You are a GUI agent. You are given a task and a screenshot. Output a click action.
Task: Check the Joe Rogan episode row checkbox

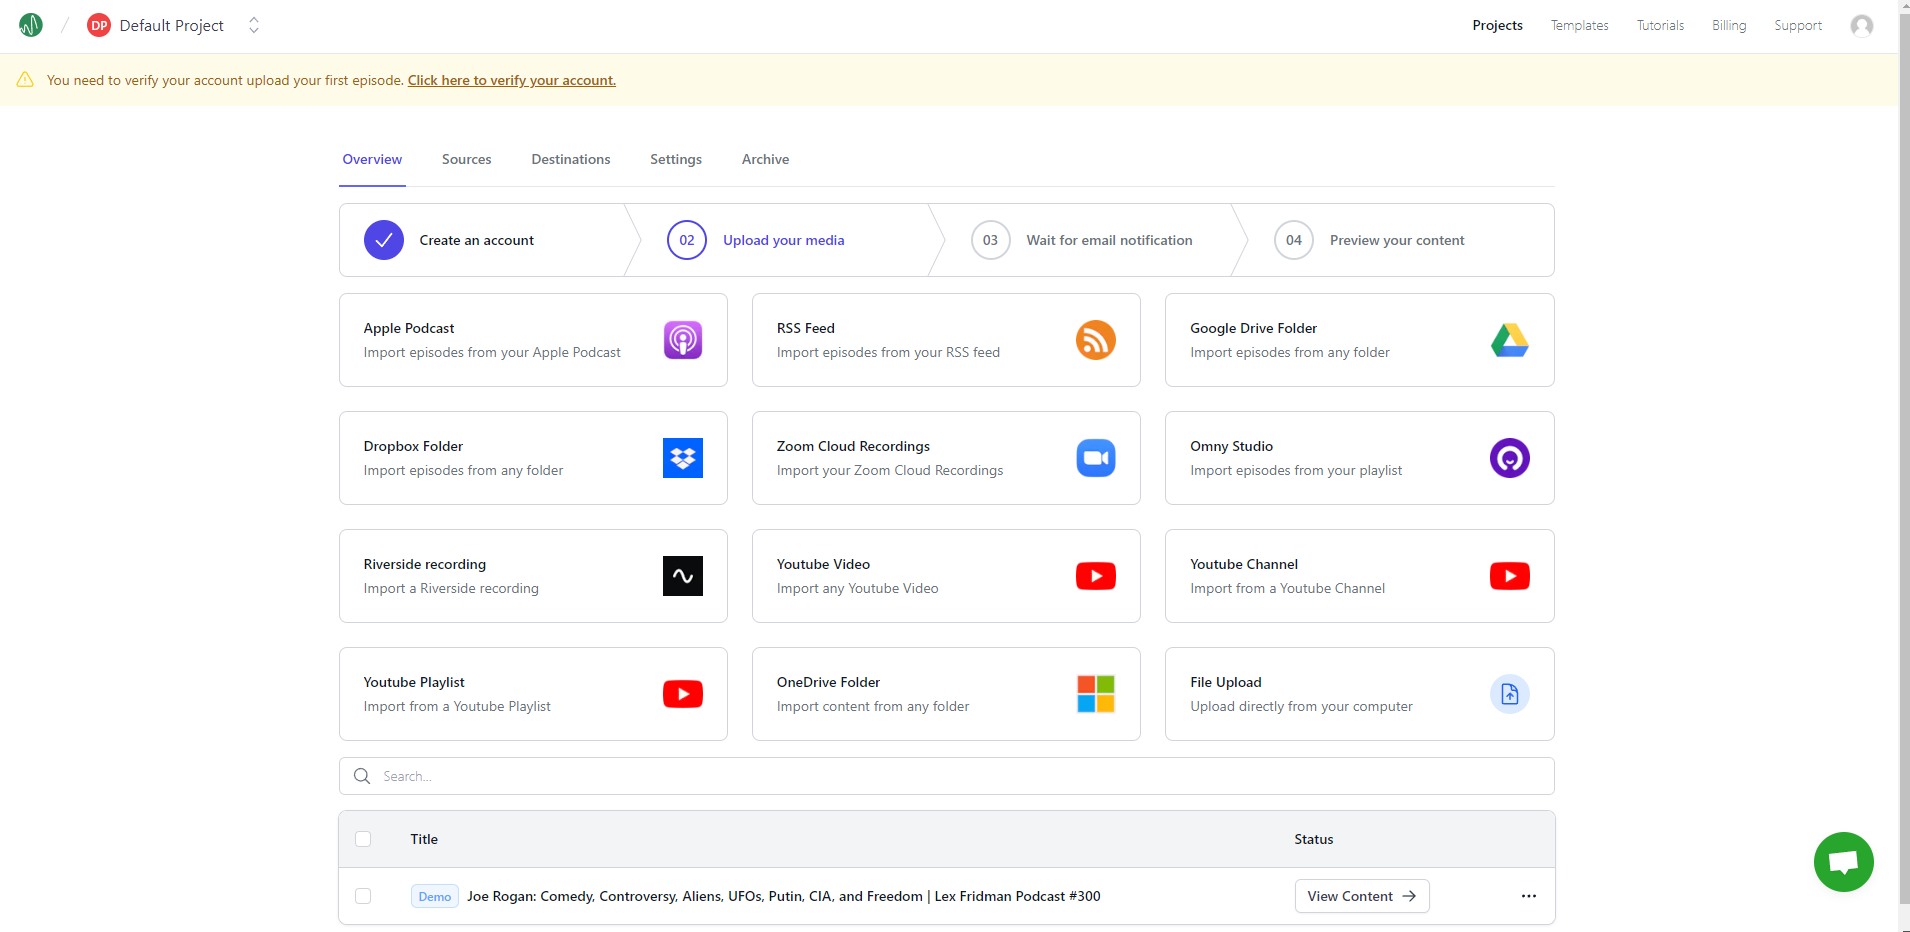[x=363, y=896]
